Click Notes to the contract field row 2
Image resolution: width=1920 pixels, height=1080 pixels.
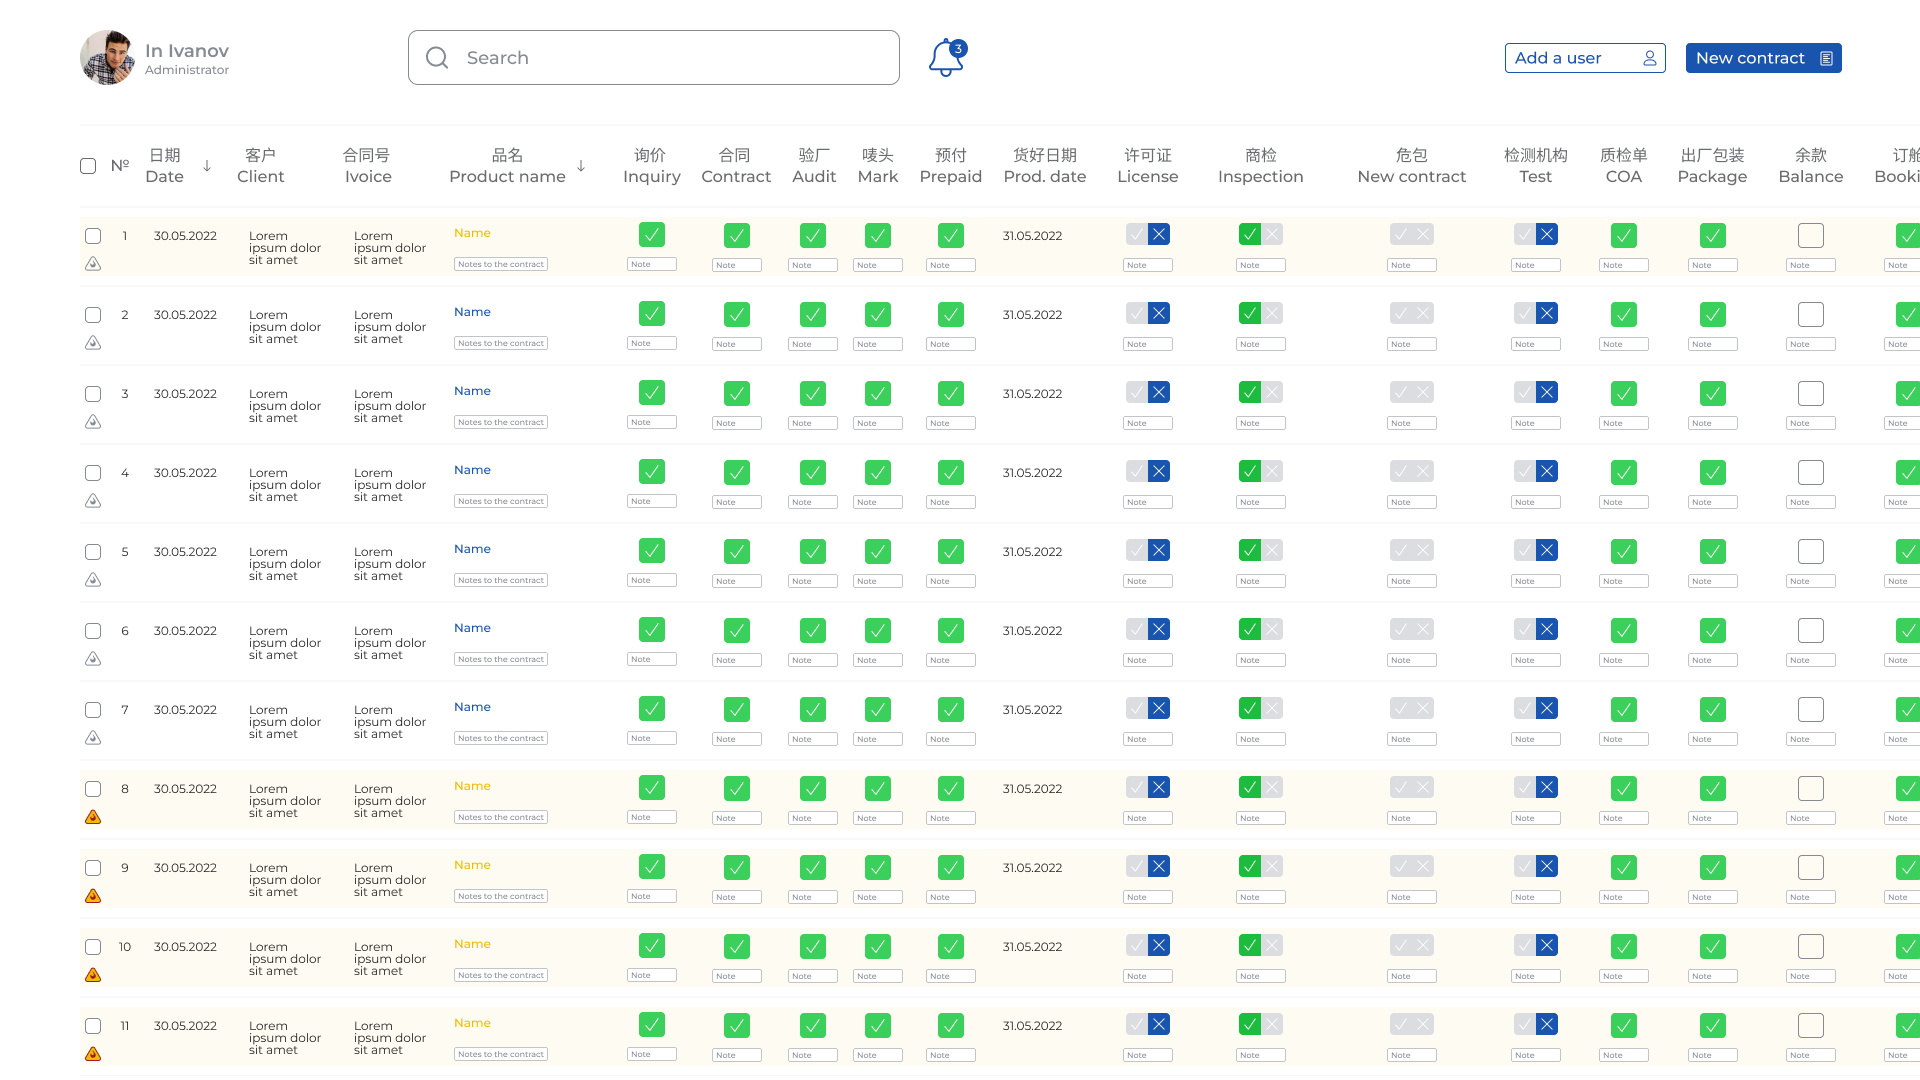[x=501, y=344]
